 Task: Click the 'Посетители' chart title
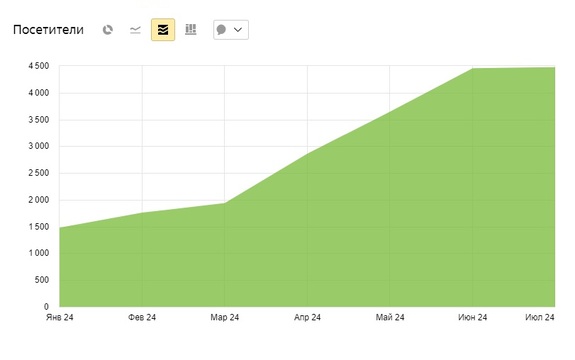[48, 30]
